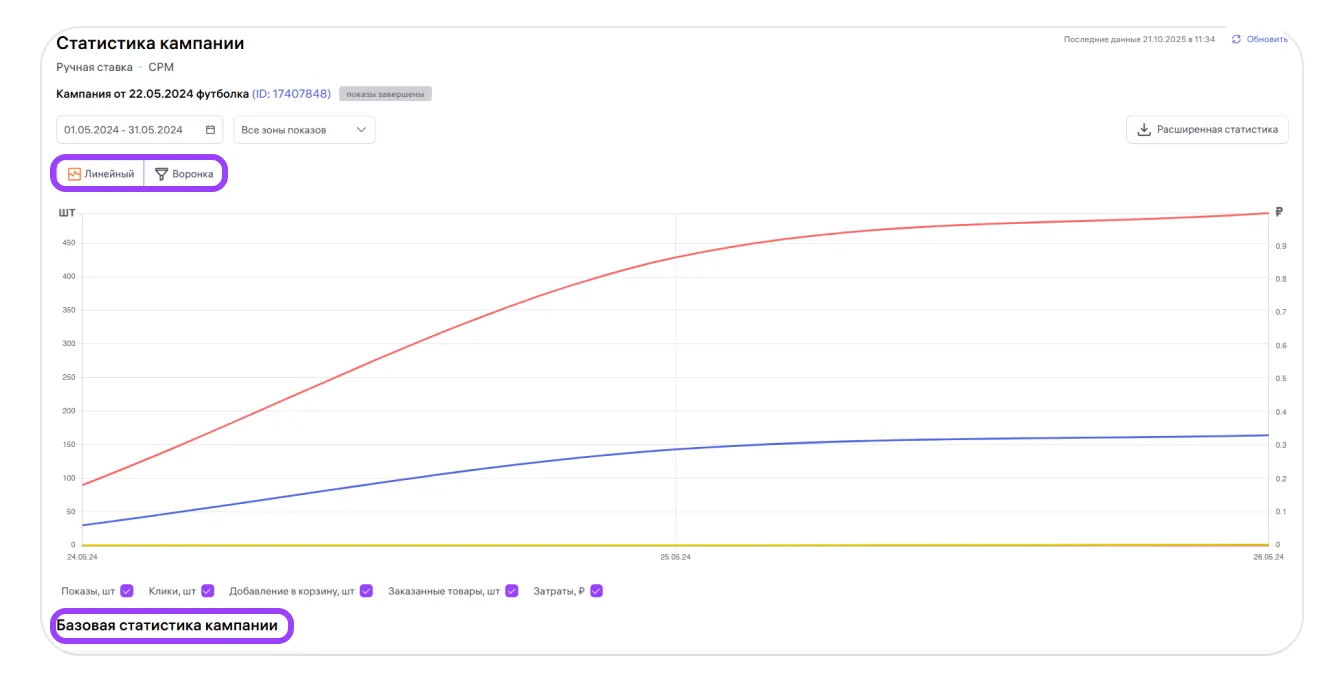Click the calendar icon in the date field
Screen dimensions: 1344x680
[210, 130]
